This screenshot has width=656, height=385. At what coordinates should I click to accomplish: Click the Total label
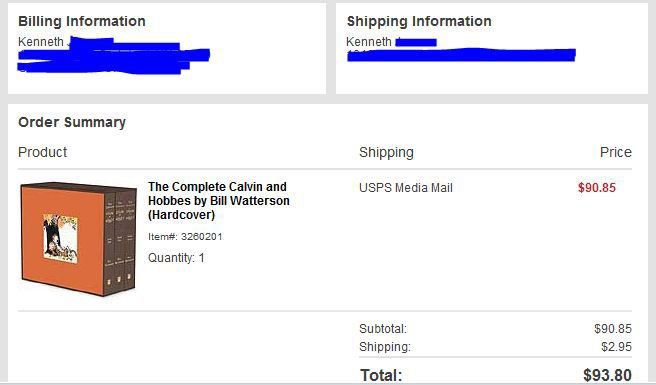coord(381,375)
